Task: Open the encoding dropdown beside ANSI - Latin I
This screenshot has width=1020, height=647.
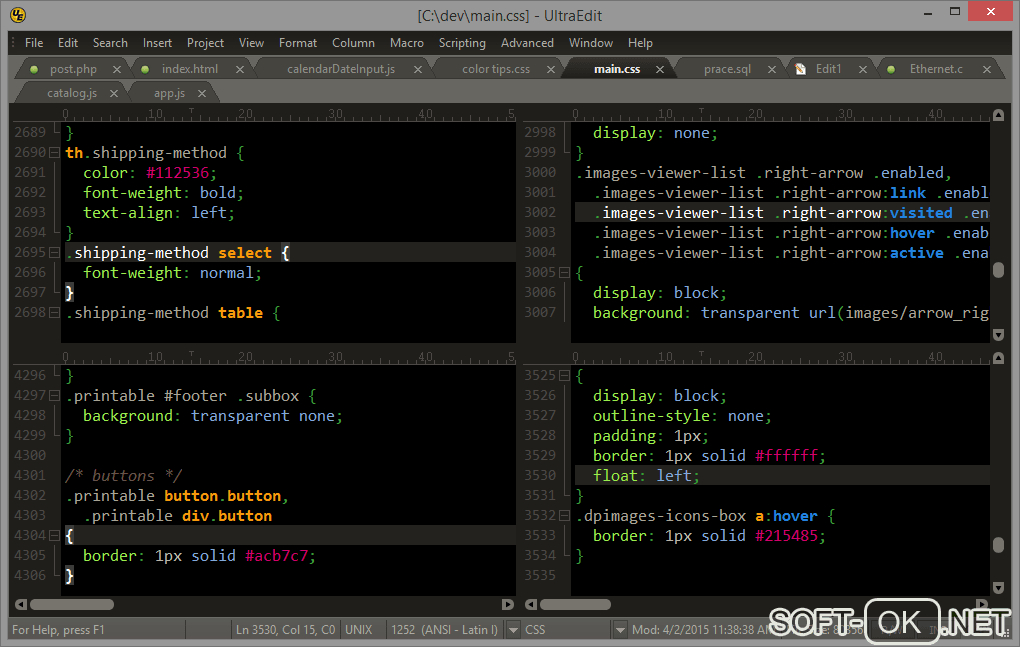Action: tap(513, 629)
